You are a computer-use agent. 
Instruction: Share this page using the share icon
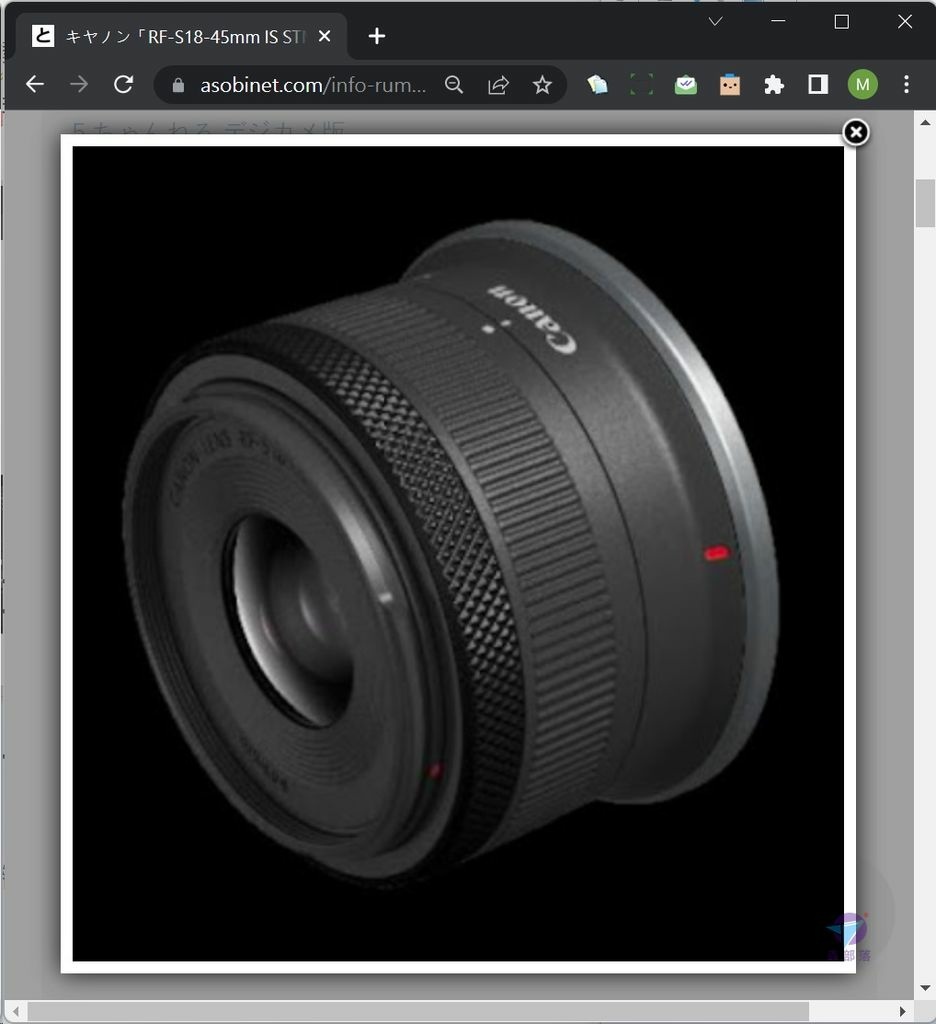pyautogui.click(x=498, y=84)
